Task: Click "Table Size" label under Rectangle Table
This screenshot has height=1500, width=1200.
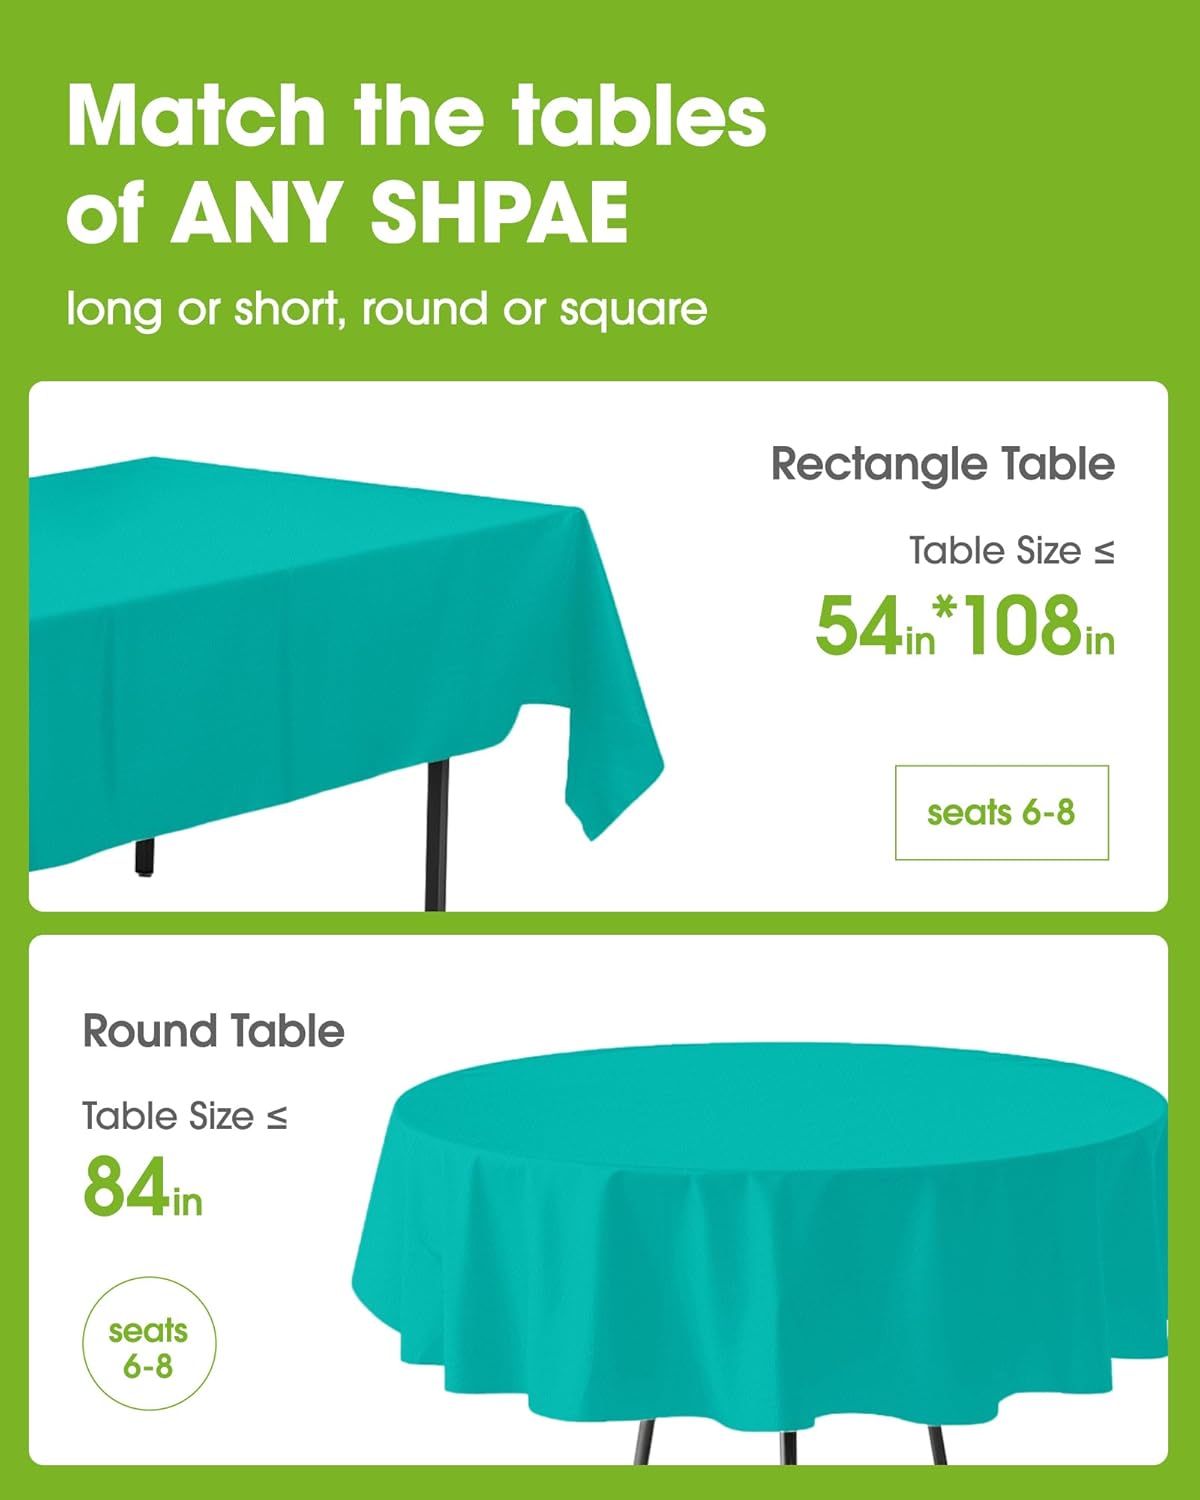Action: [x=994, y=551]
